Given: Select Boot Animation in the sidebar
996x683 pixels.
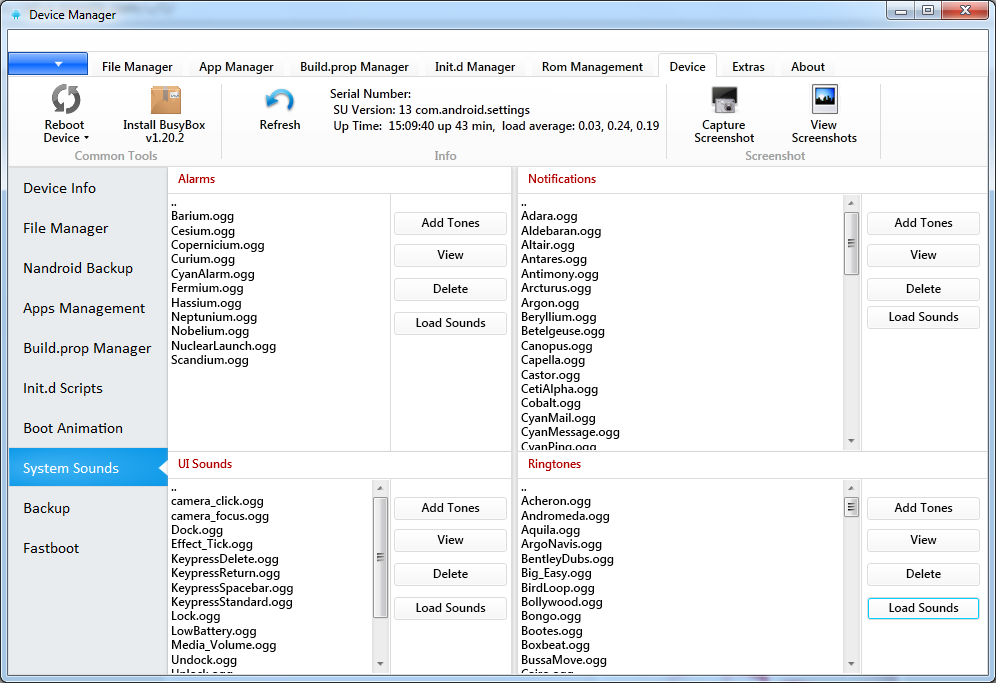Looking at the screenshot, I should (73, 428).
